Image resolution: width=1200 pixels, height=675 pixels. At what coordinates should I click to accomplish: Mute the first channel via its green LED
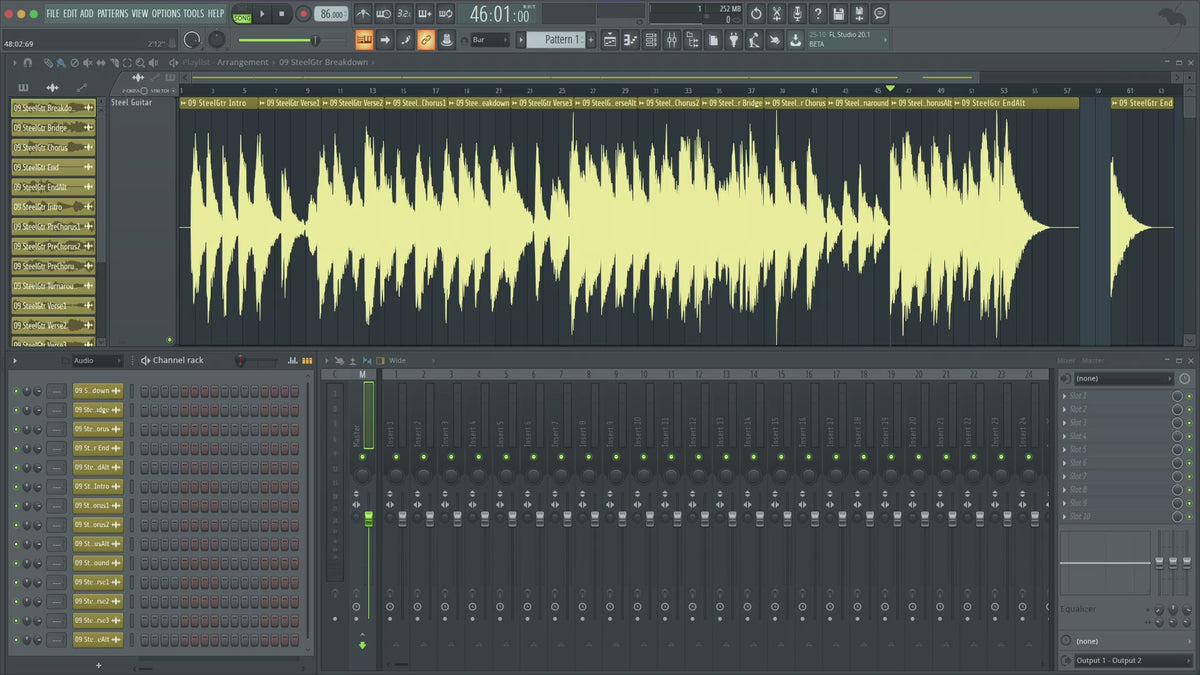coord(16,391)
